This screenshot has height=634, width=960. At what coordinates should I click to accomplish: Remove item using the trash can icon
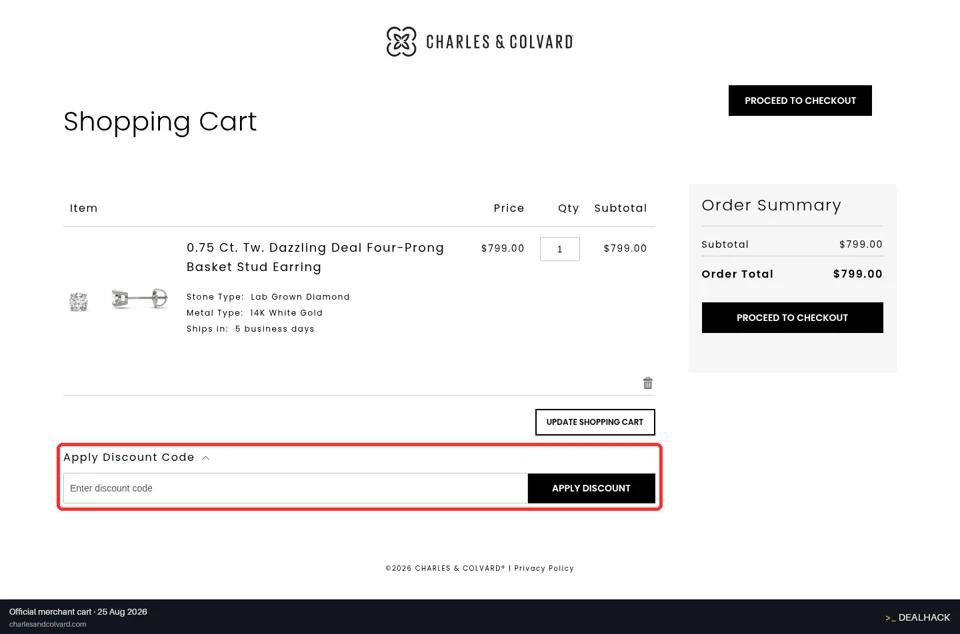point(648,383)
